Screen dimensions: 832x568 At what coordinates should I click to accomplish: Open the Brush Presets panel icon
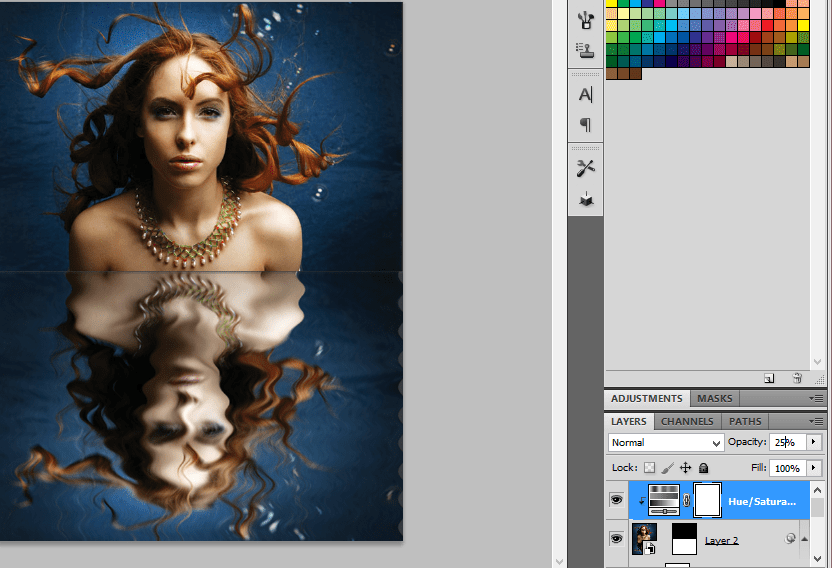(586, 19)
